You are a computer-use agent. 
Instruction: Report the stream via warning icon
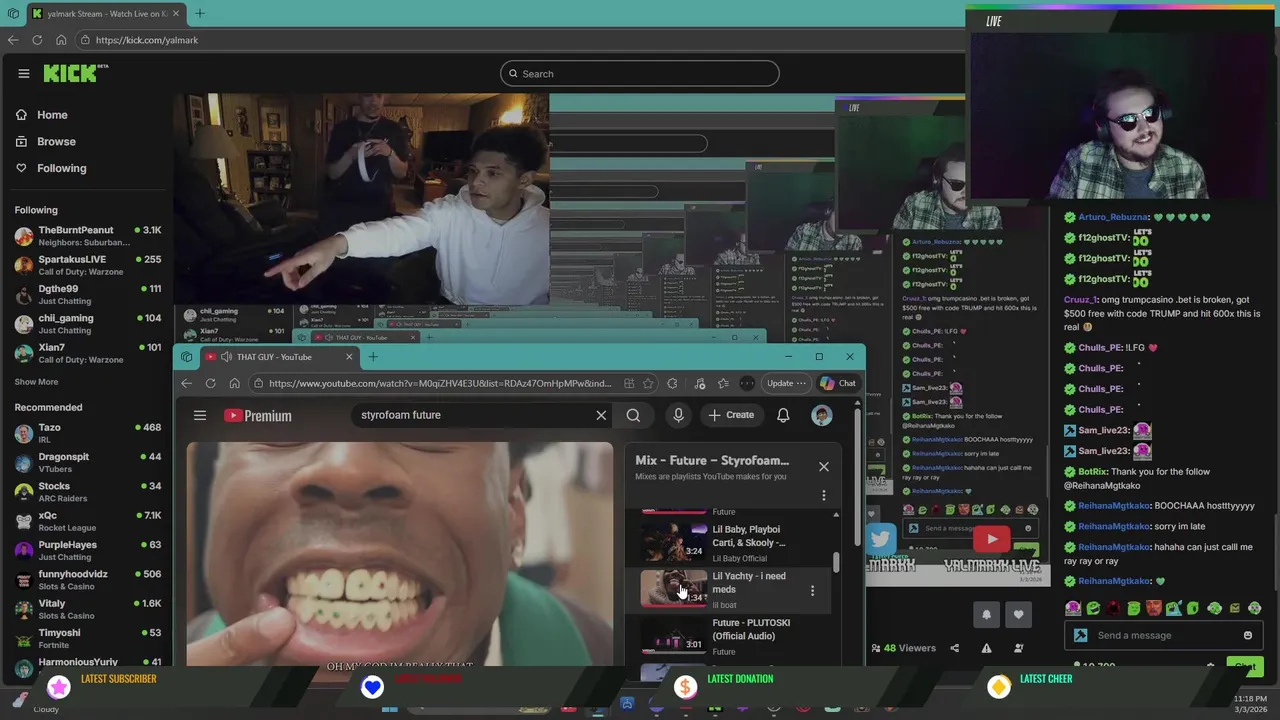986,648
